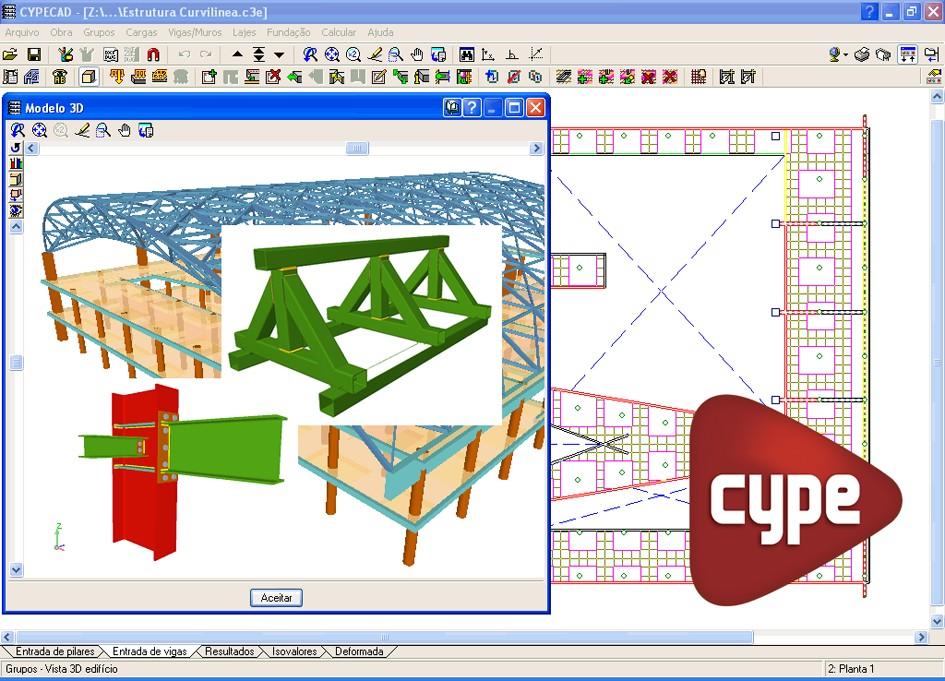
Task: Toggle the red magnet snap icon
Action: [x=153, y=55]
